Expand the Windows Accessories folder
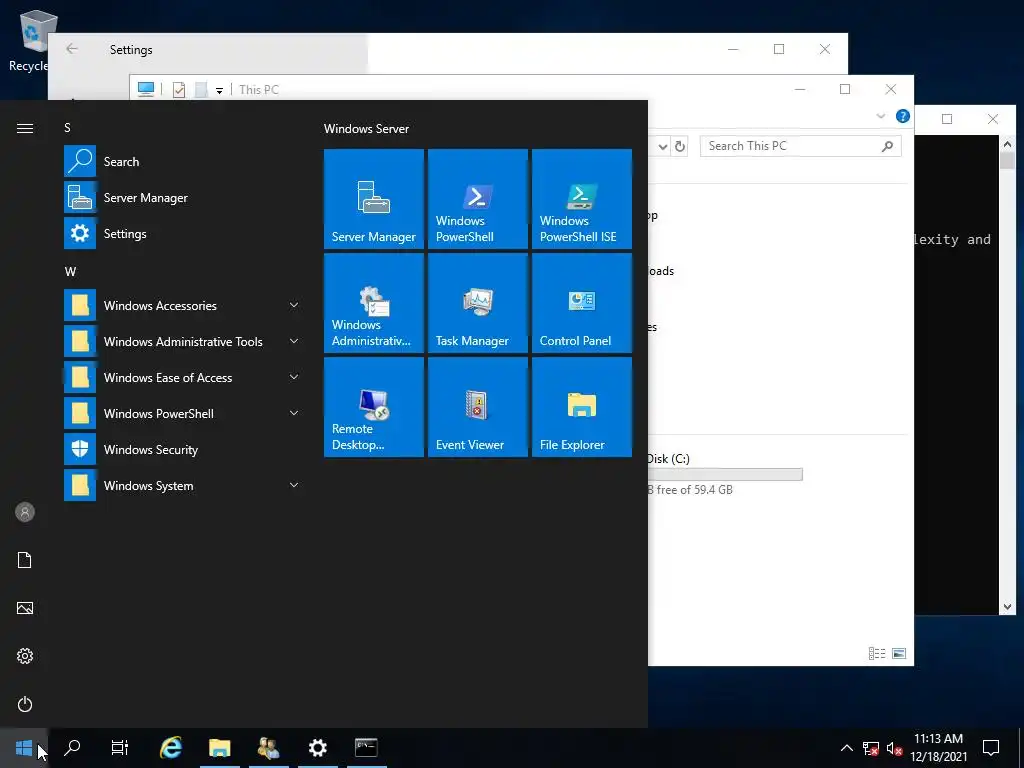This screenshot has height=768, width=1024. (x=183, y=305)
